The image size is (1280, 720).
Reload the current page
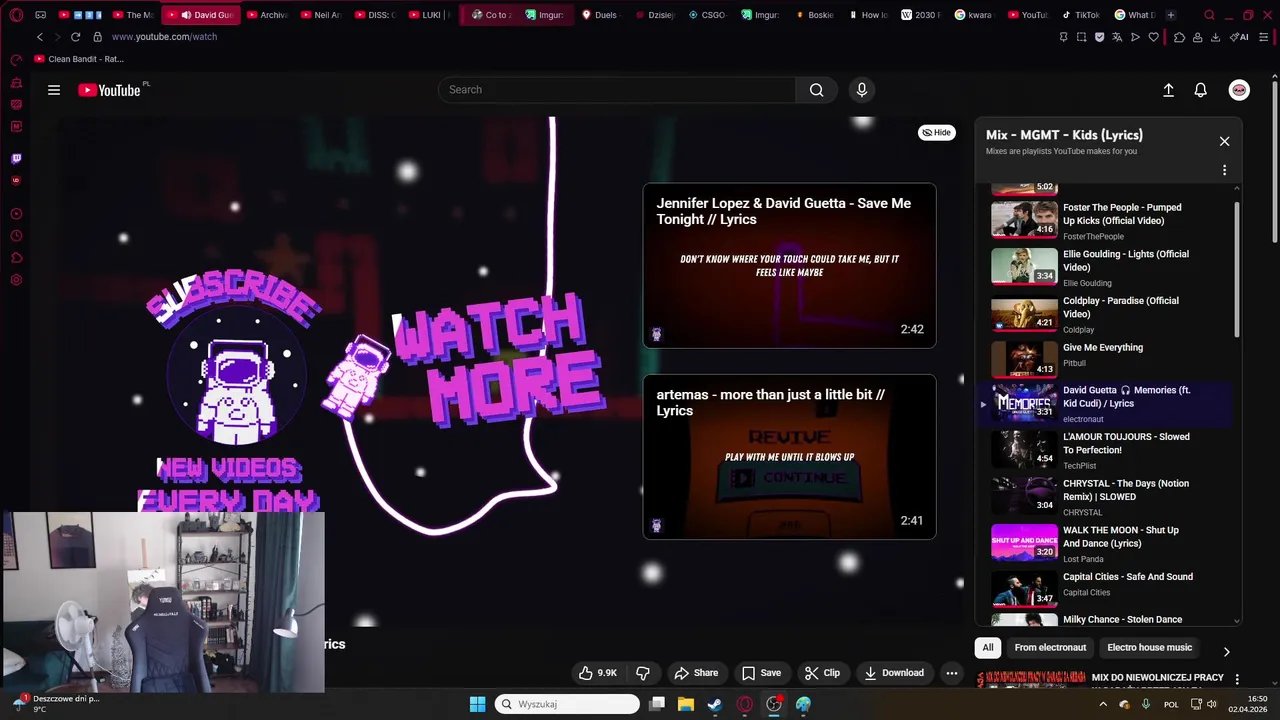[x=75, y=37]
